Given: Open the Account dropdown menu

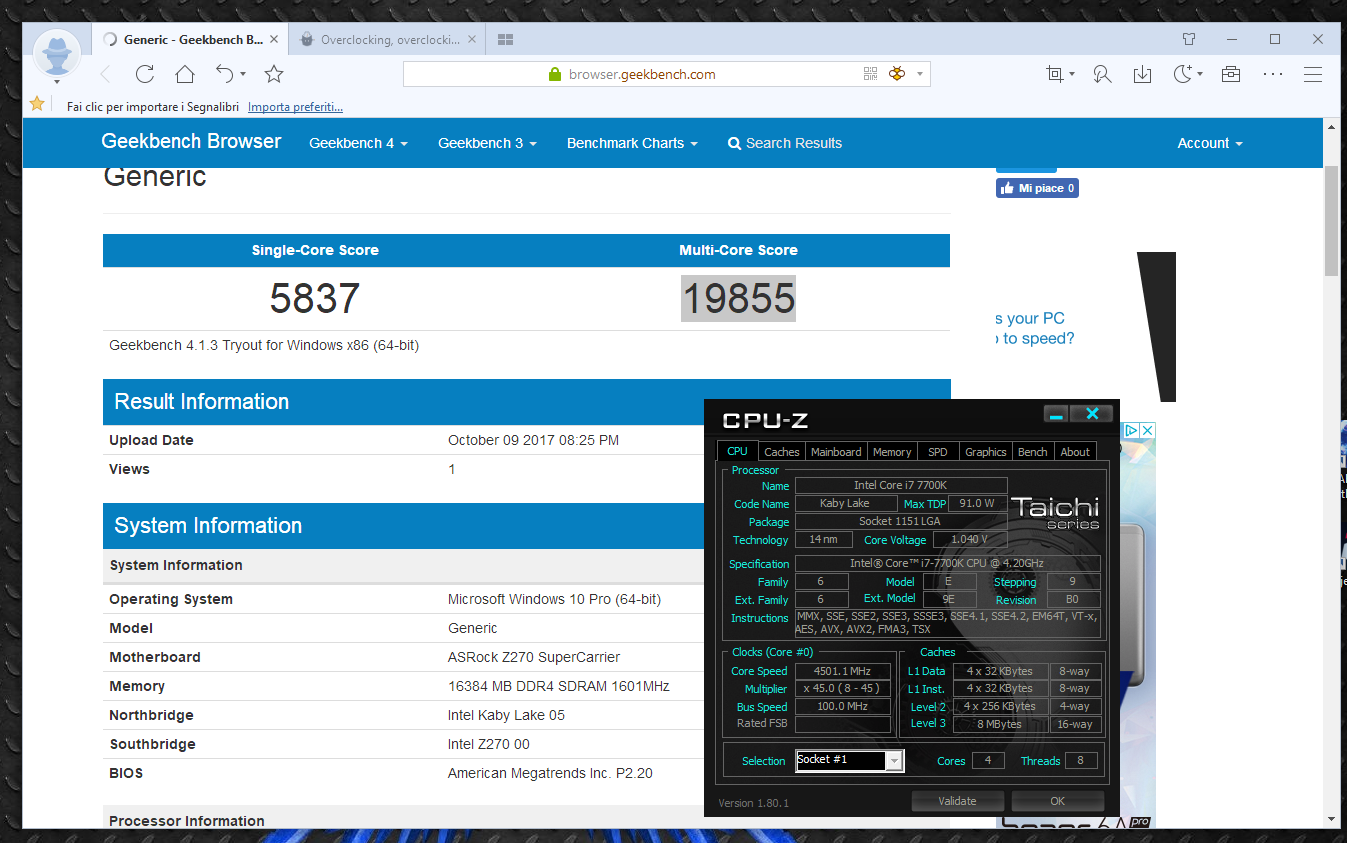Looking at the screenshot, I should pyautogui.click(x=1210, y=143).
